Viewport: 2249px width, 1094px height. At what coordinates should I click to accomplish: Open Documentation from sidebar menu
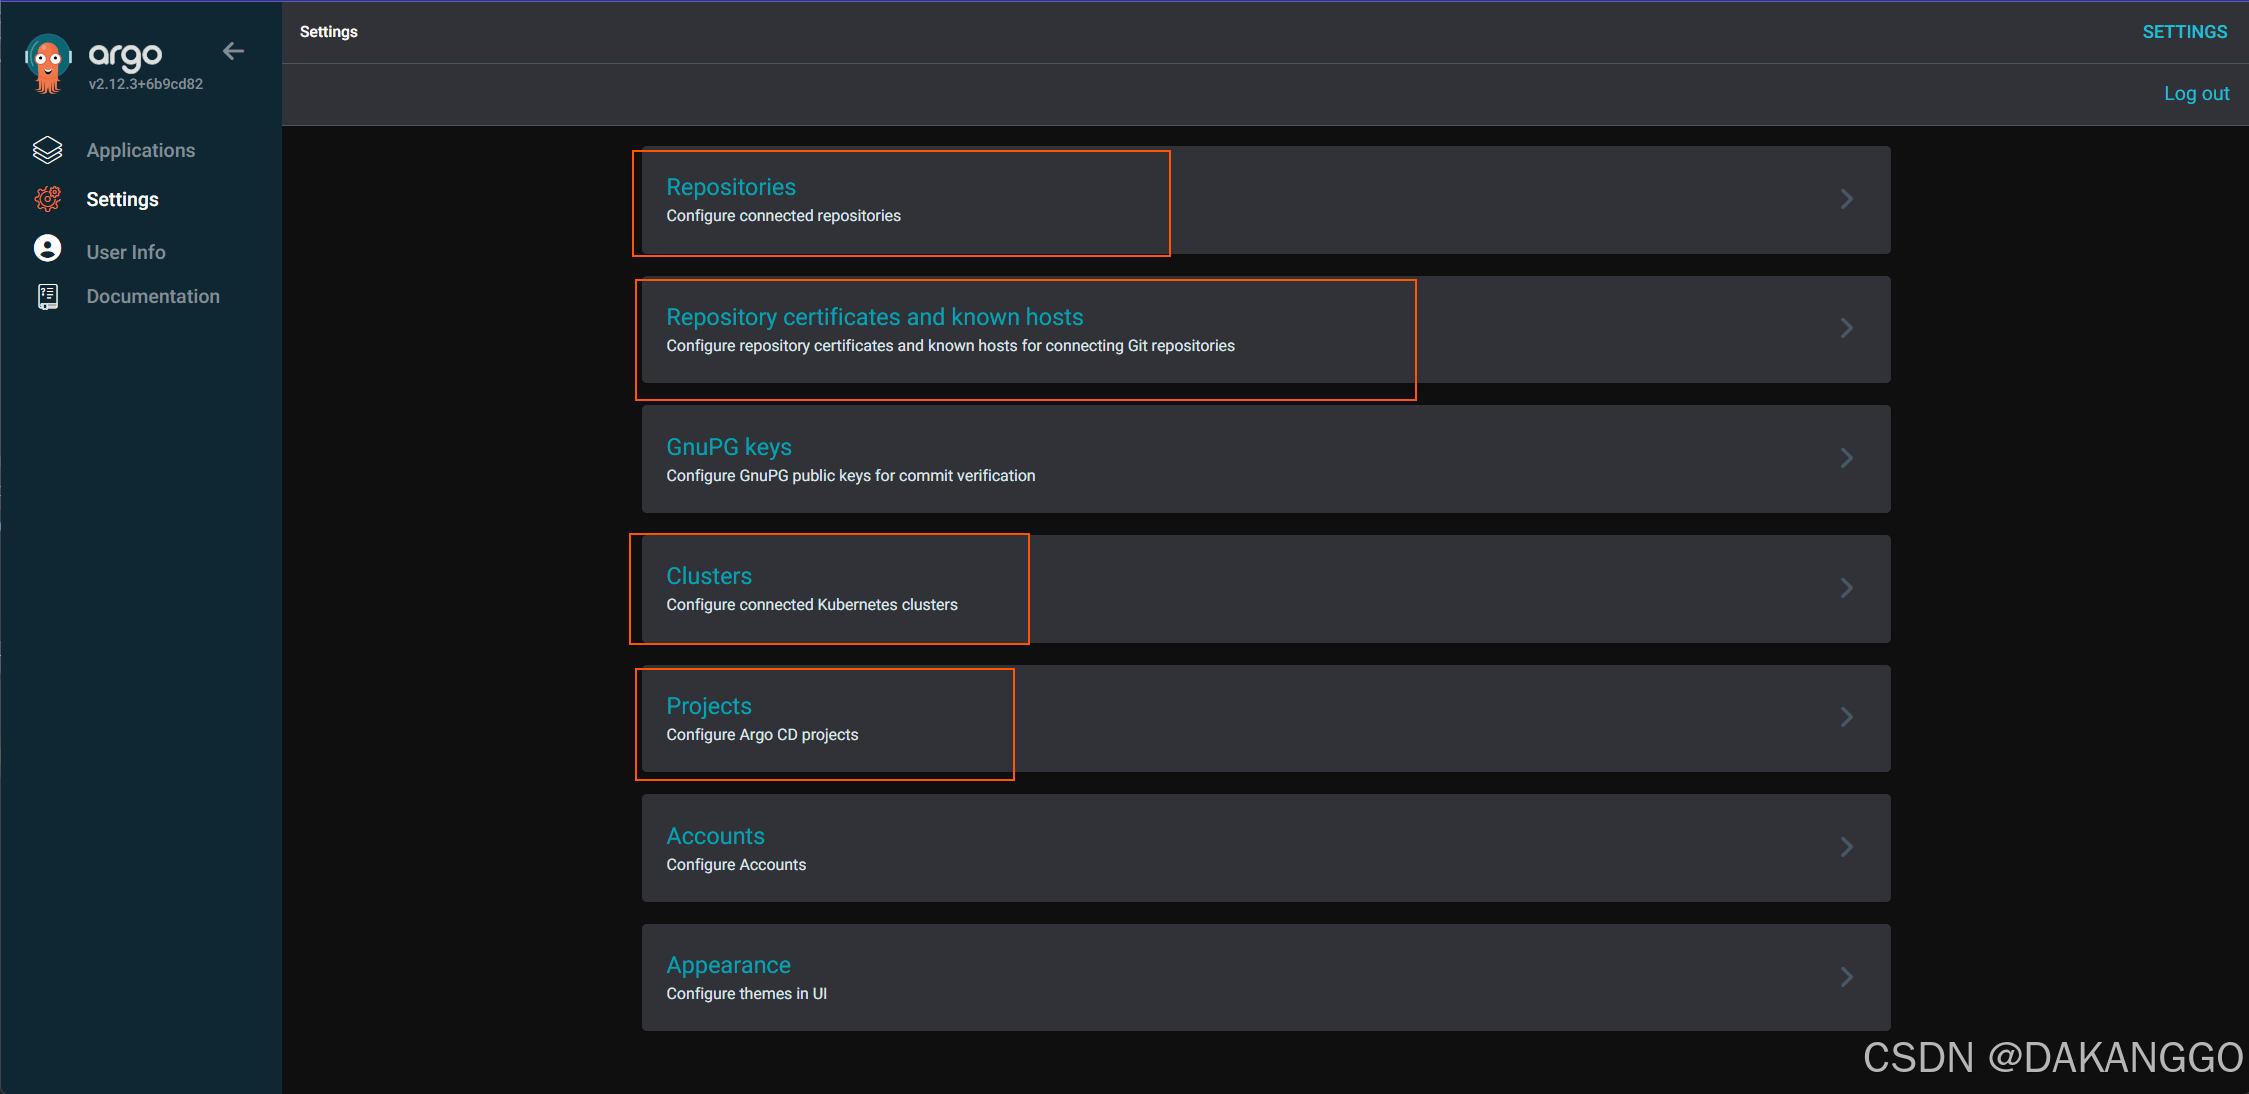point(153,296)
